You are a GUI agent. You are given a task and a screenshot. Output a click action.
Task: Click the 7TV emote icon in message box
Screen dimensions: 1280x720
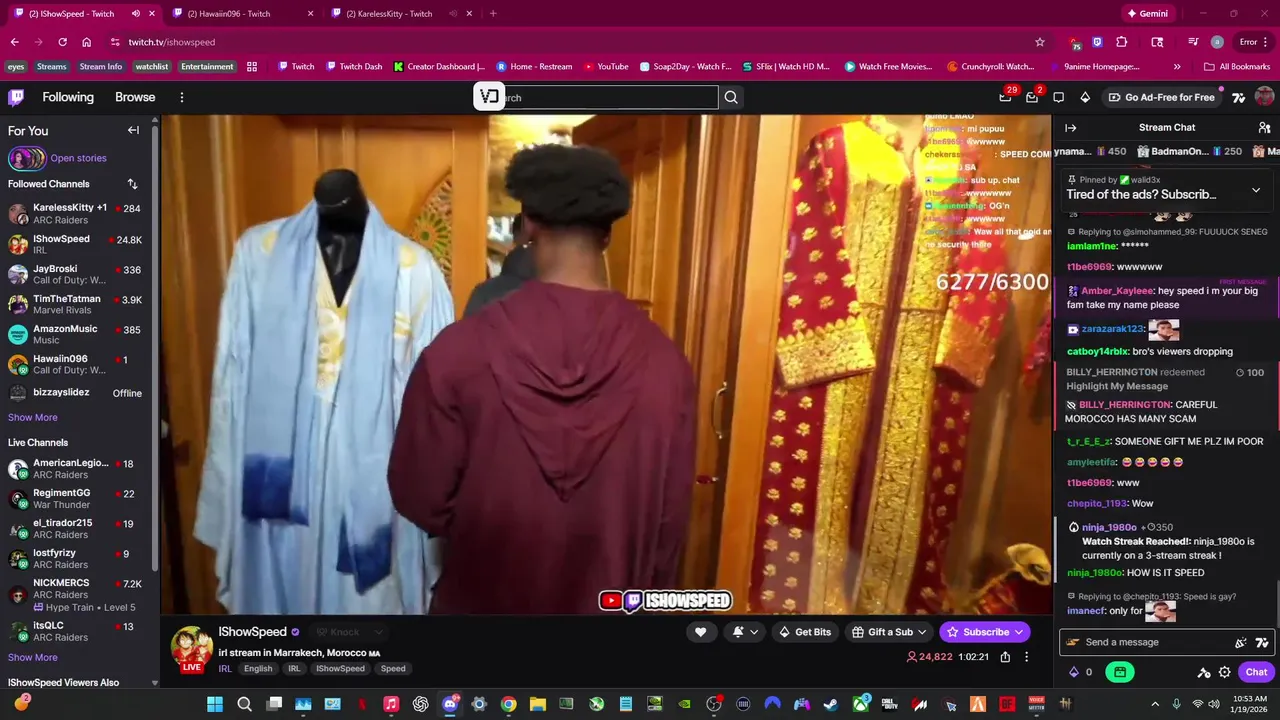coord(1261,642)
